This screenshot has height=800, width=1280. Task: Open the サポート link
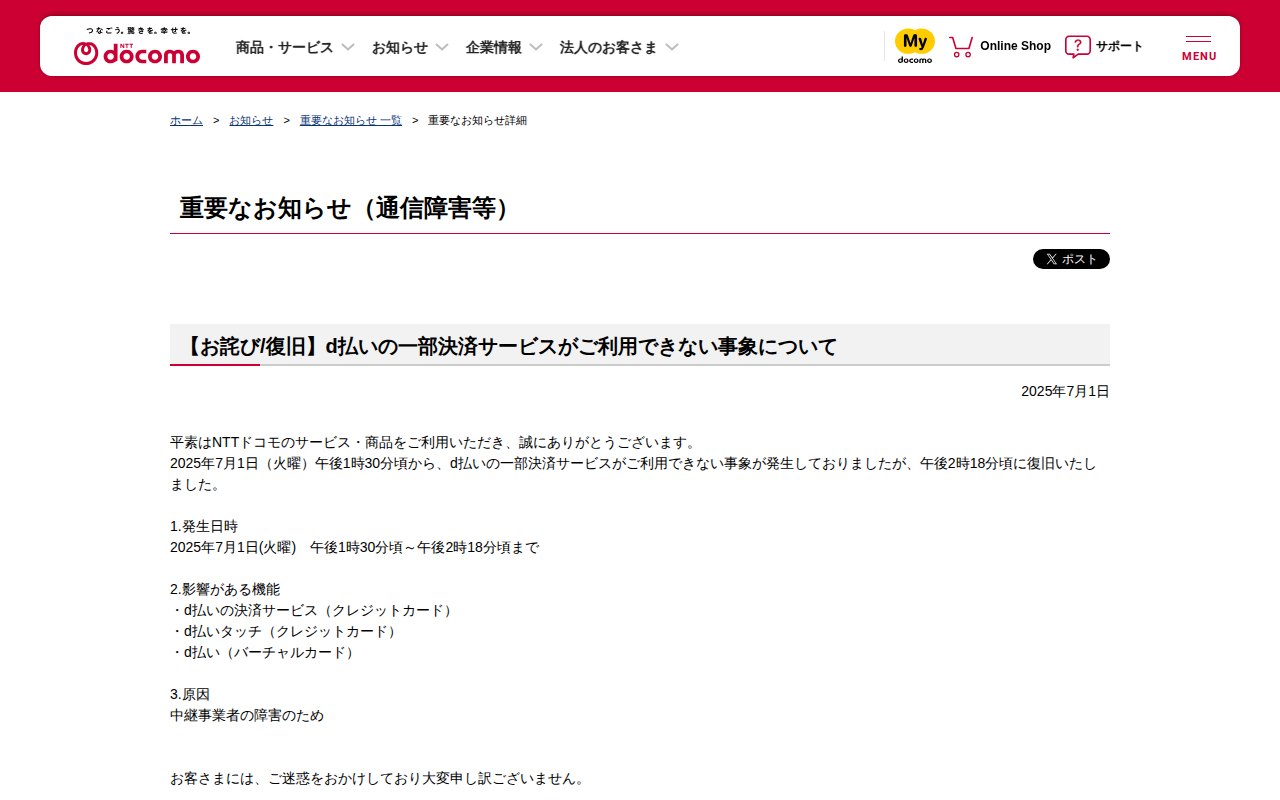1119,46
